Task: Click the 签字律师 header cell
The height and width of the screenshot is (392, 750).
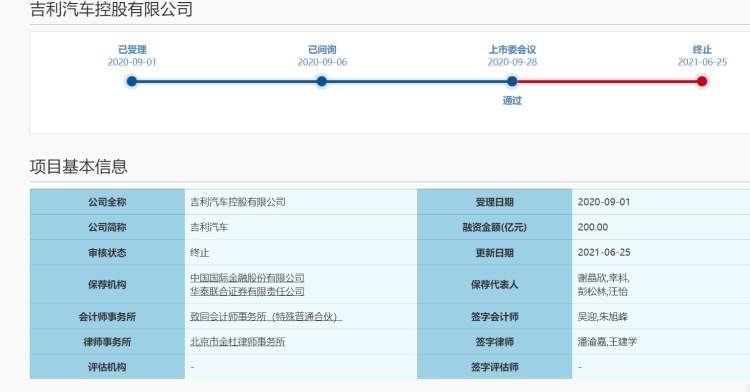Action: point(494,342)
